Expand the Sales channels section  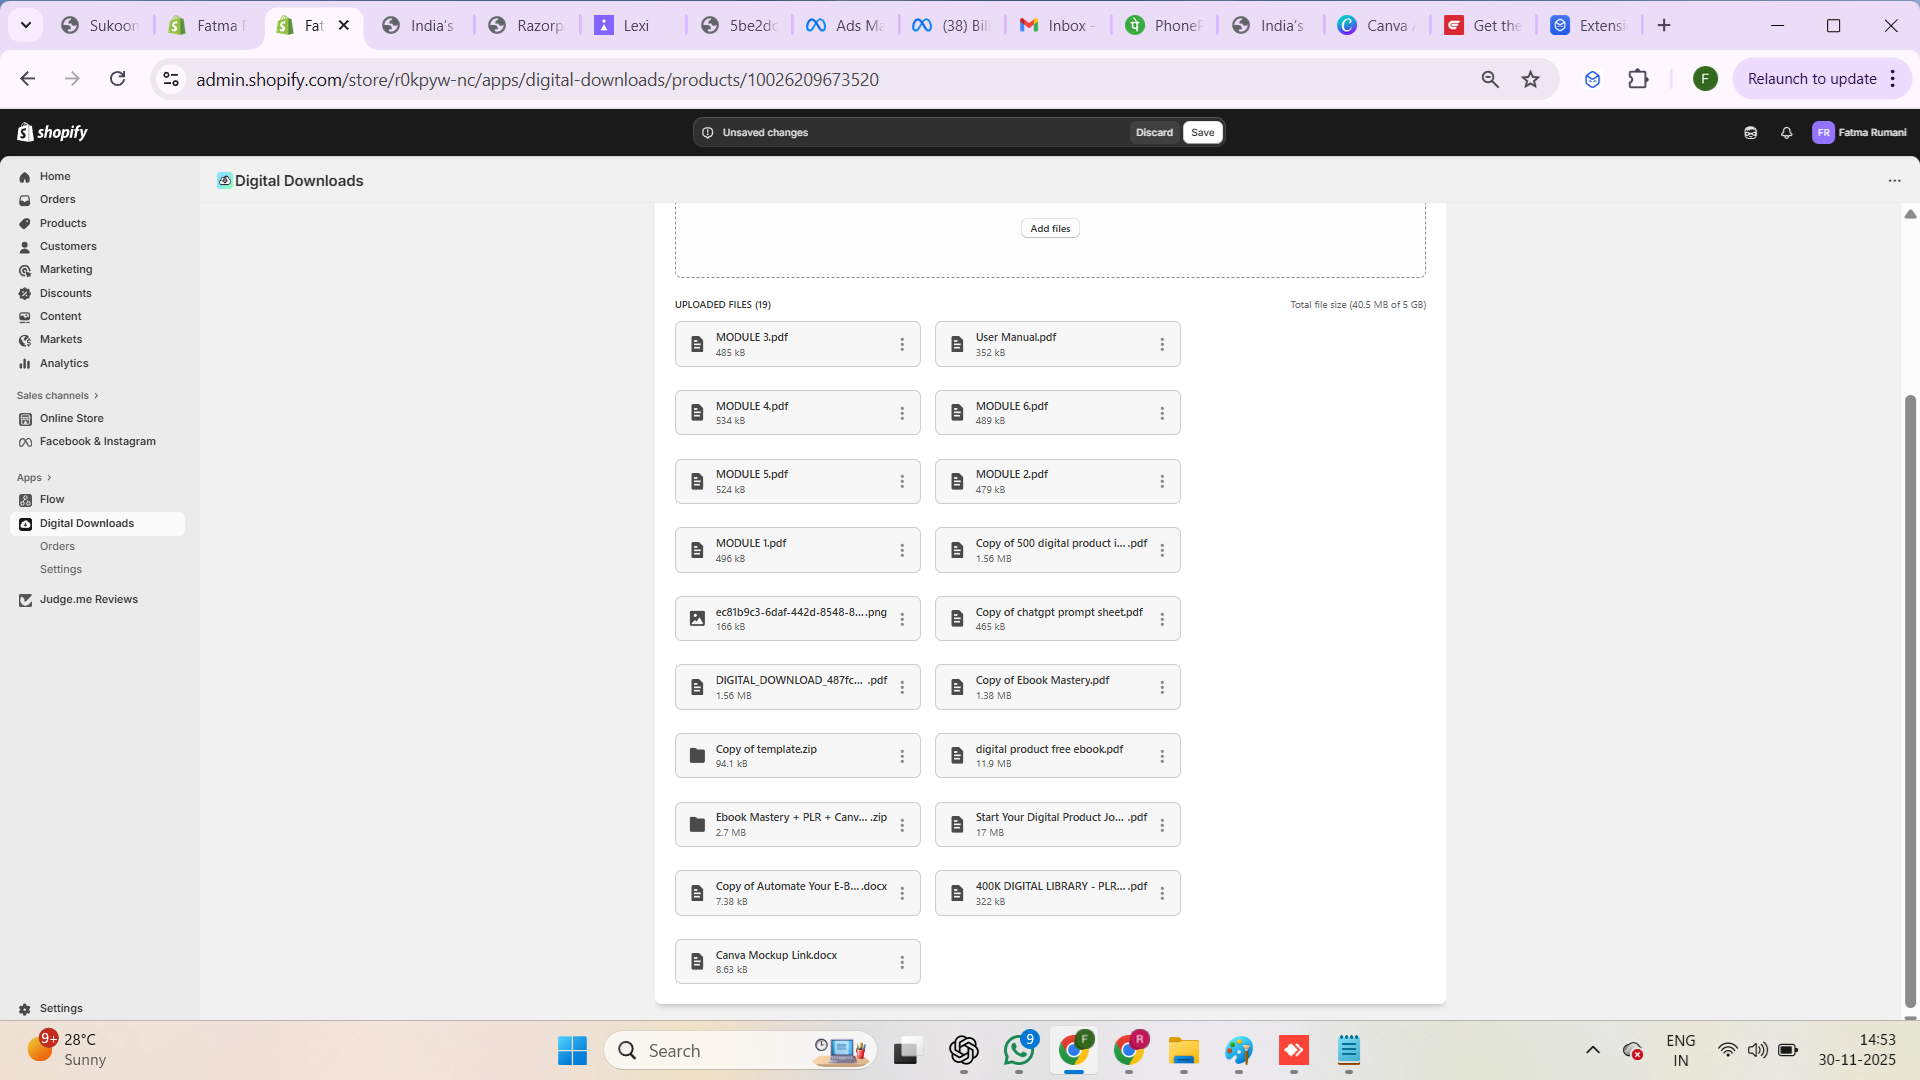point(58,396)
